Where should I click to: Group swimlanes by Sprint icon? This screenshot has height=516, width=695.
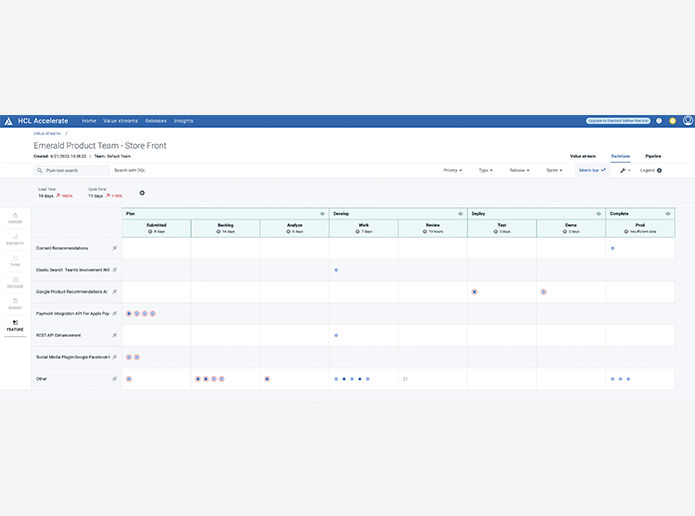(x=15, y=304)
